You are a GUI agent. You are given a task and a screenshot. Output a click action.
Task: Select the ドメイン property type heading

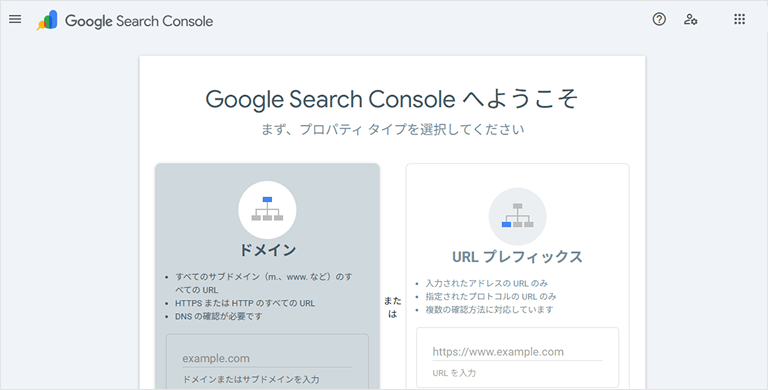pyautogui.click(x=267, y=250)
